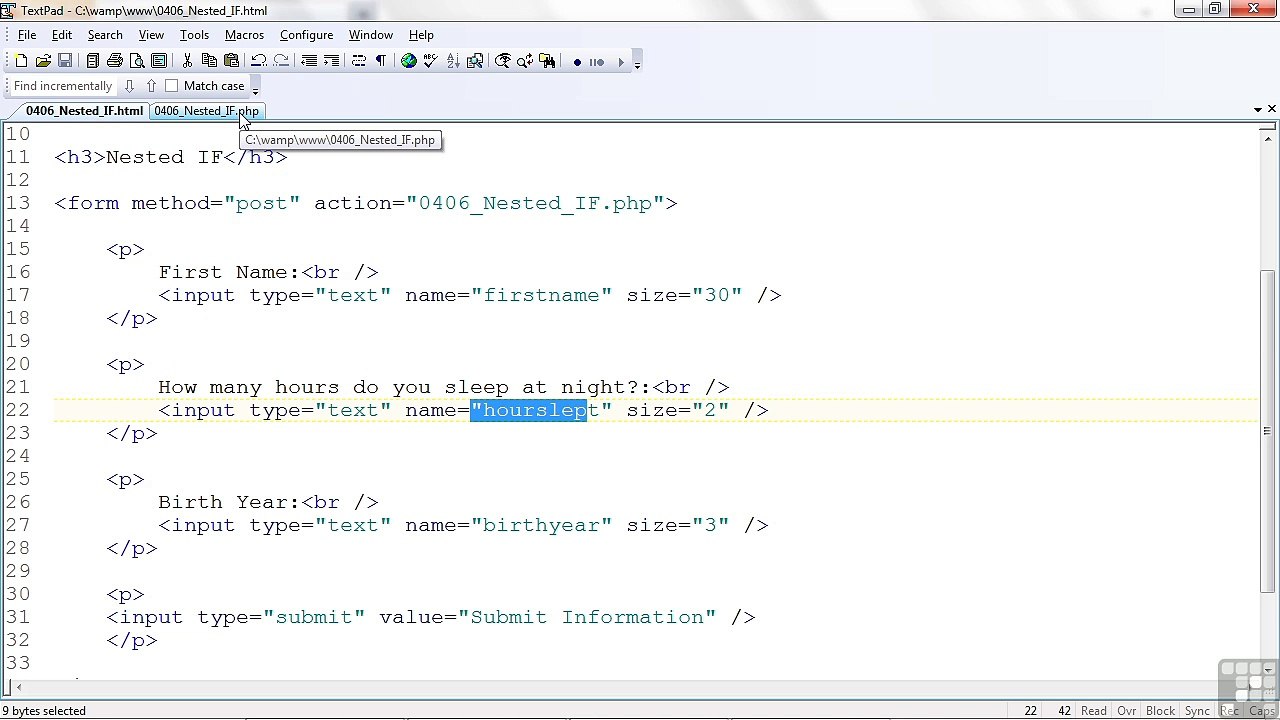Image resolution: width=1280 pixels, height=720 pixels.
Task: Start macro recording with the dot icon
Action: (x=577, y=62)
